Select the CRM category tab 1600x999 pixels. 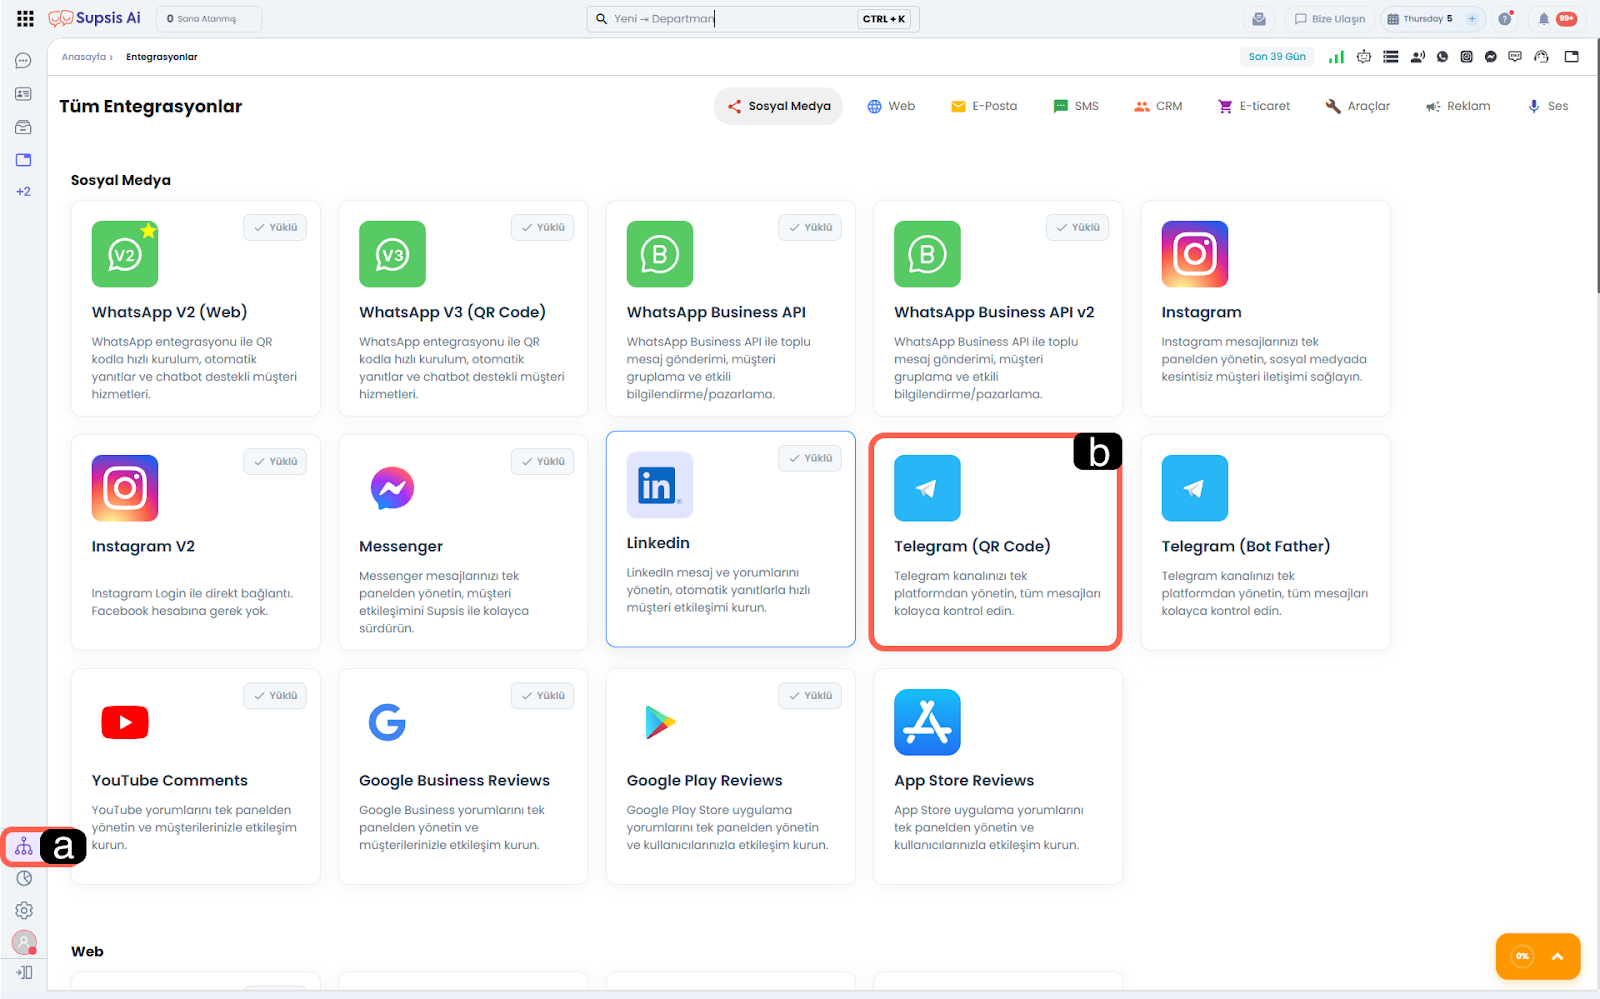click(1158, 106)
